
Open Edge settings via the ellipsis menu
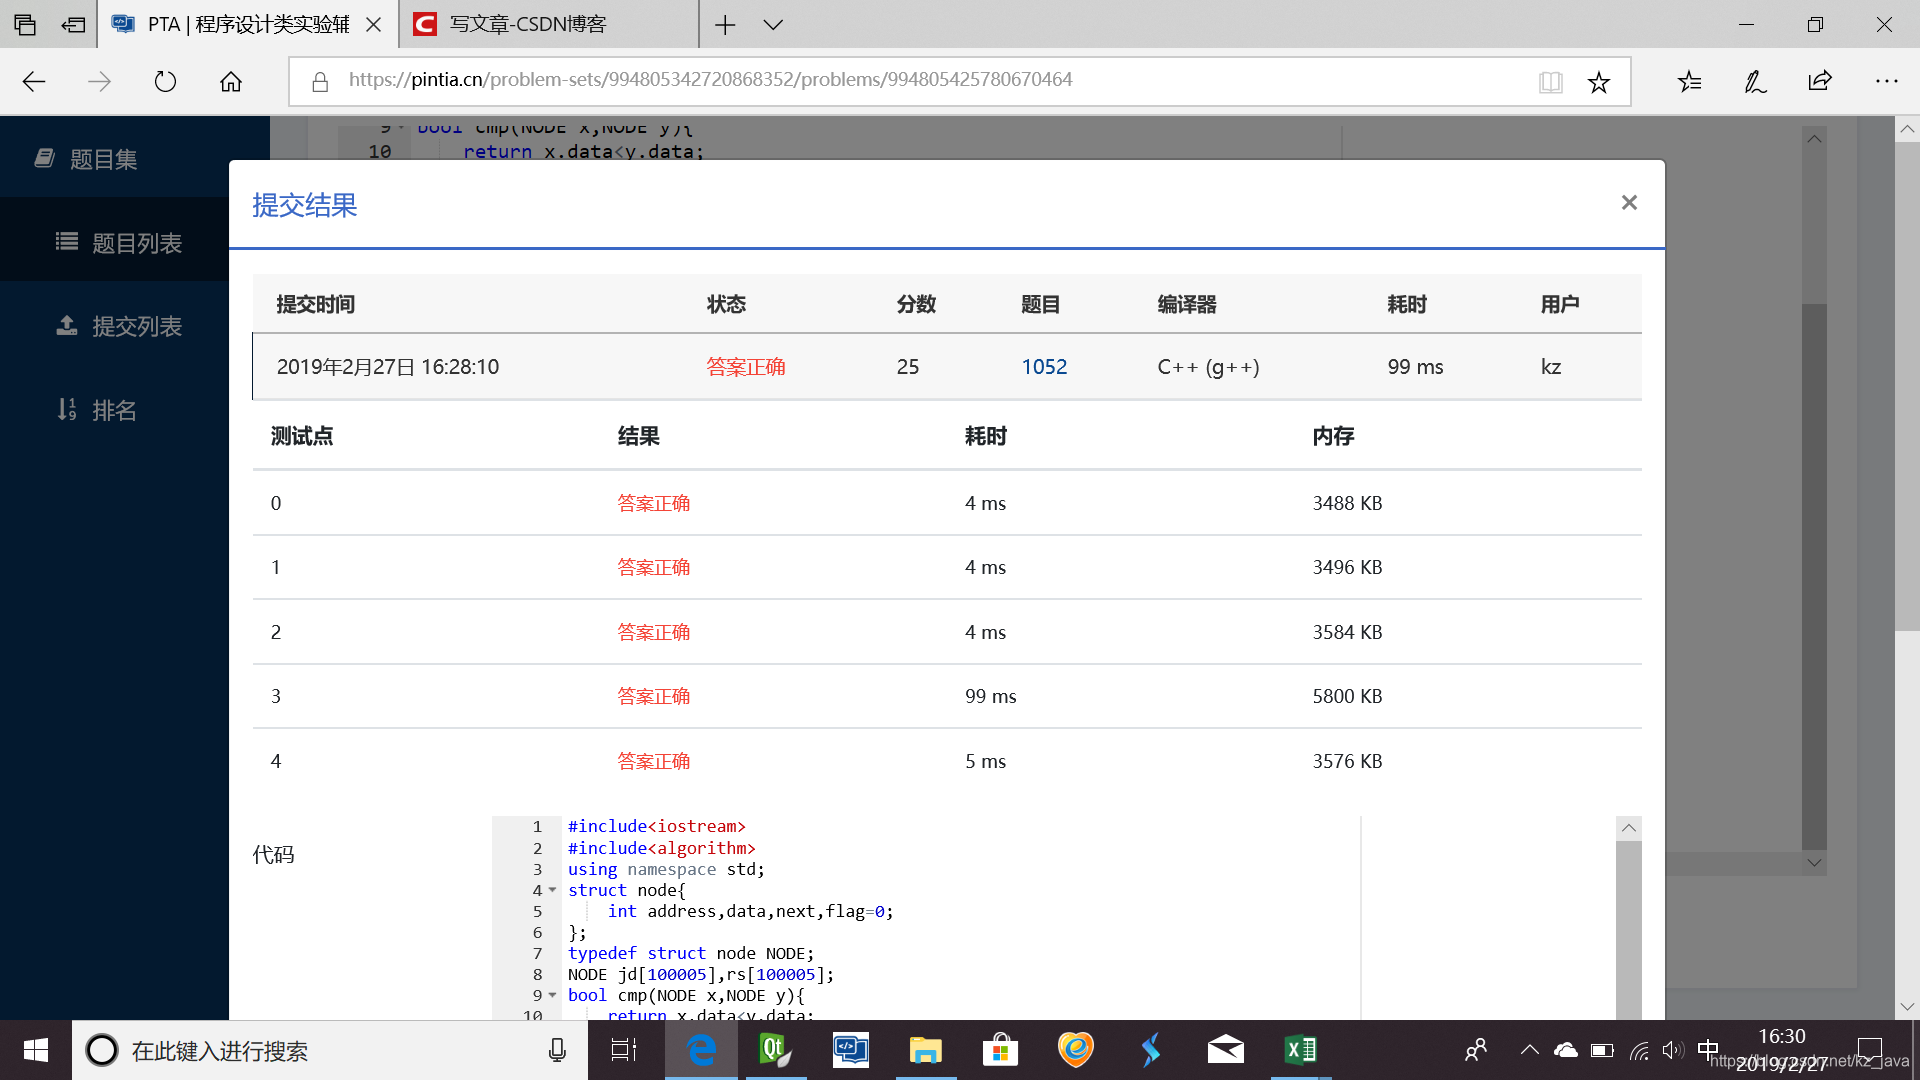coord(1886,81)
